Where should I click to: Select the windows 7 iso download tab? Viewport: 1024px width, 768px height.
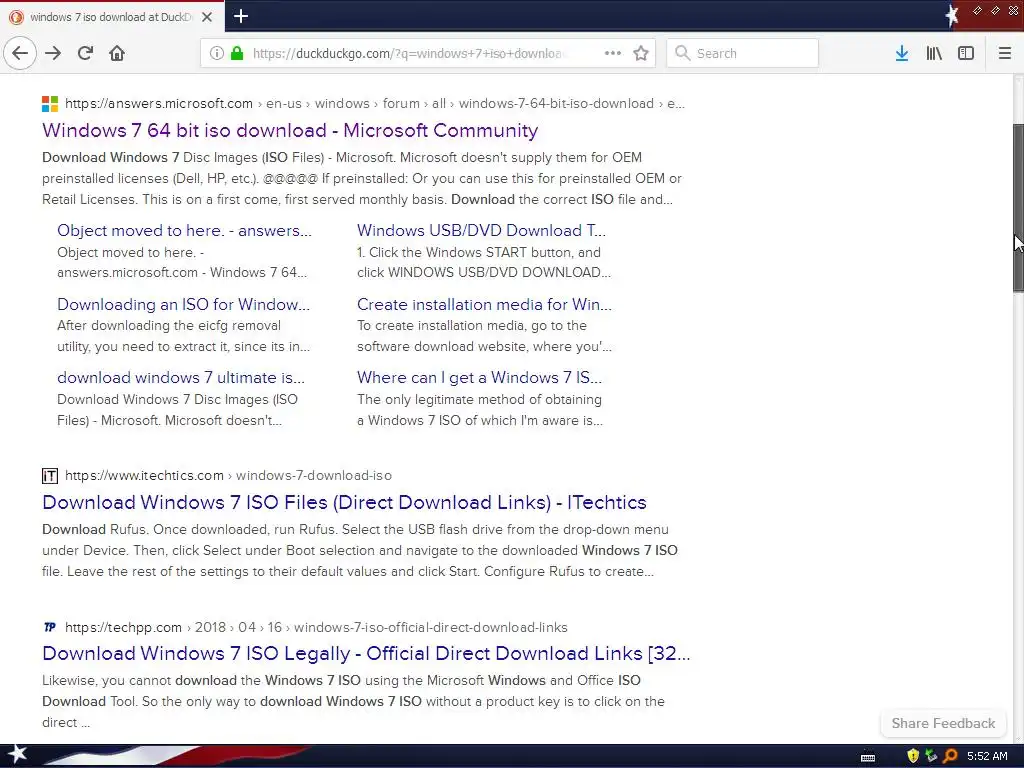pos(112,16)
